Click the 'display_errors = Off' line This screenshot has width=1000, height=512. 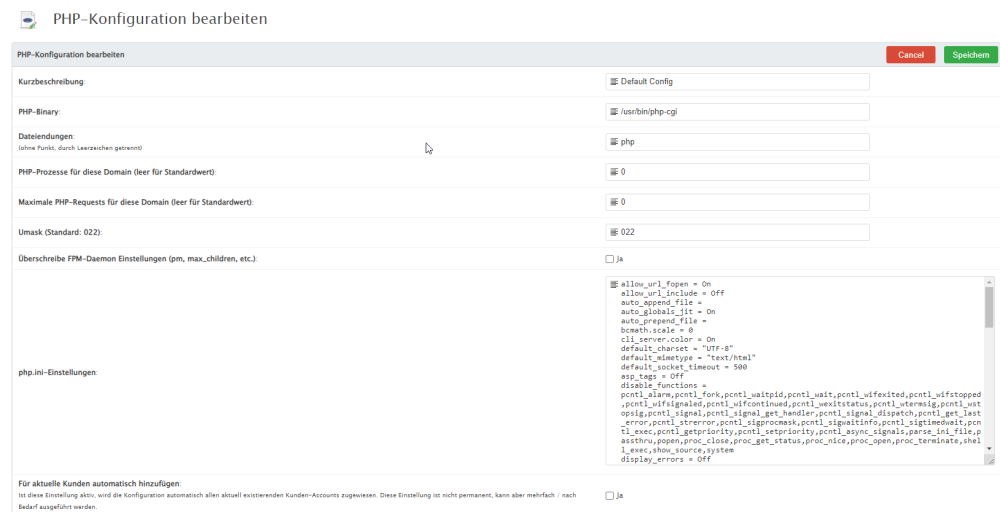pos(666,459)
